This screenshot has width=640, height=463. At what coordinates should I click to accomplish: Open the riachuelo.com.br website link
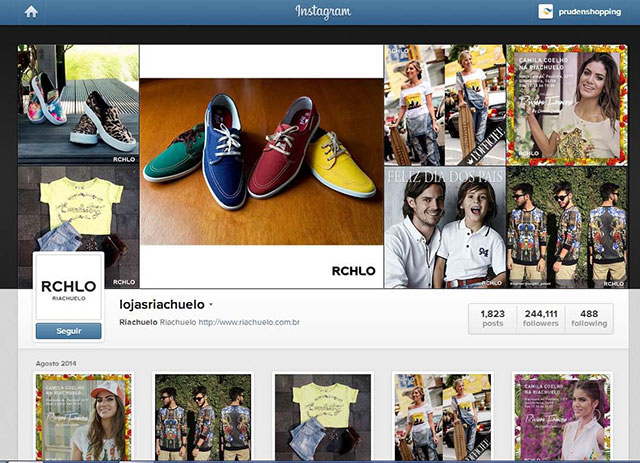pos(249,322)
